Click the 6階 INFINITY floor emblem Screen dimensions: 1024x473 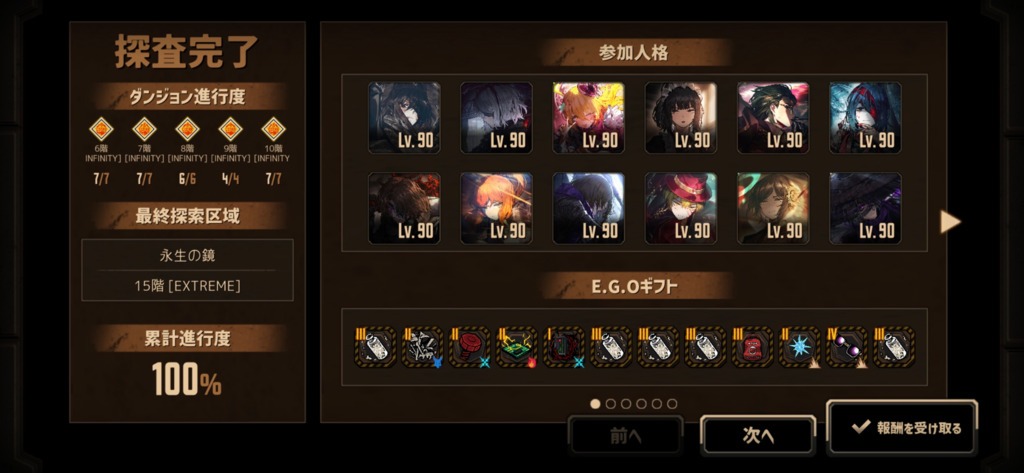click(101, 129)
